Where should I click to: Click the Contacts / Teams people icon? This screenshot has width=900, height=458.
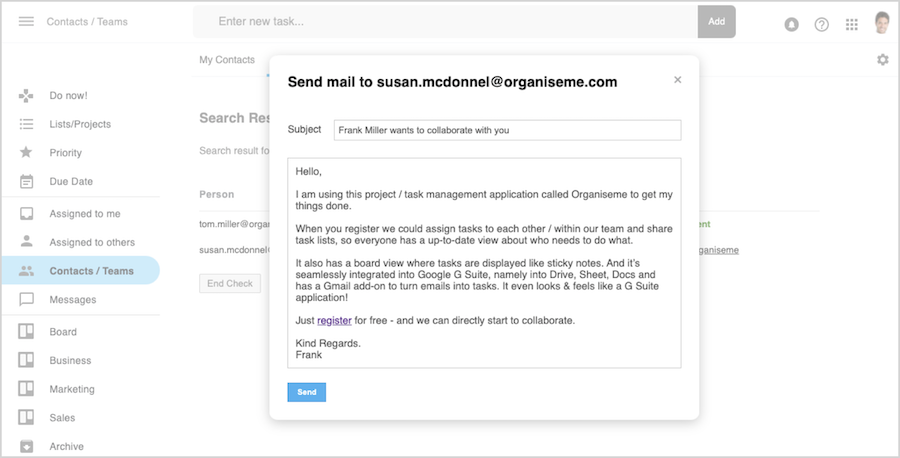point(26,271)
